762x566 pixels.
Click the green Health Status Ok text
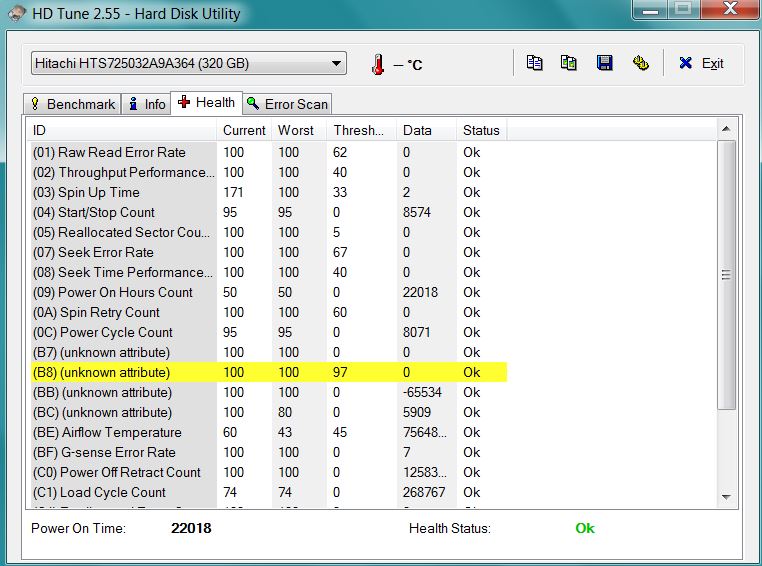click(x=585, y=528)
